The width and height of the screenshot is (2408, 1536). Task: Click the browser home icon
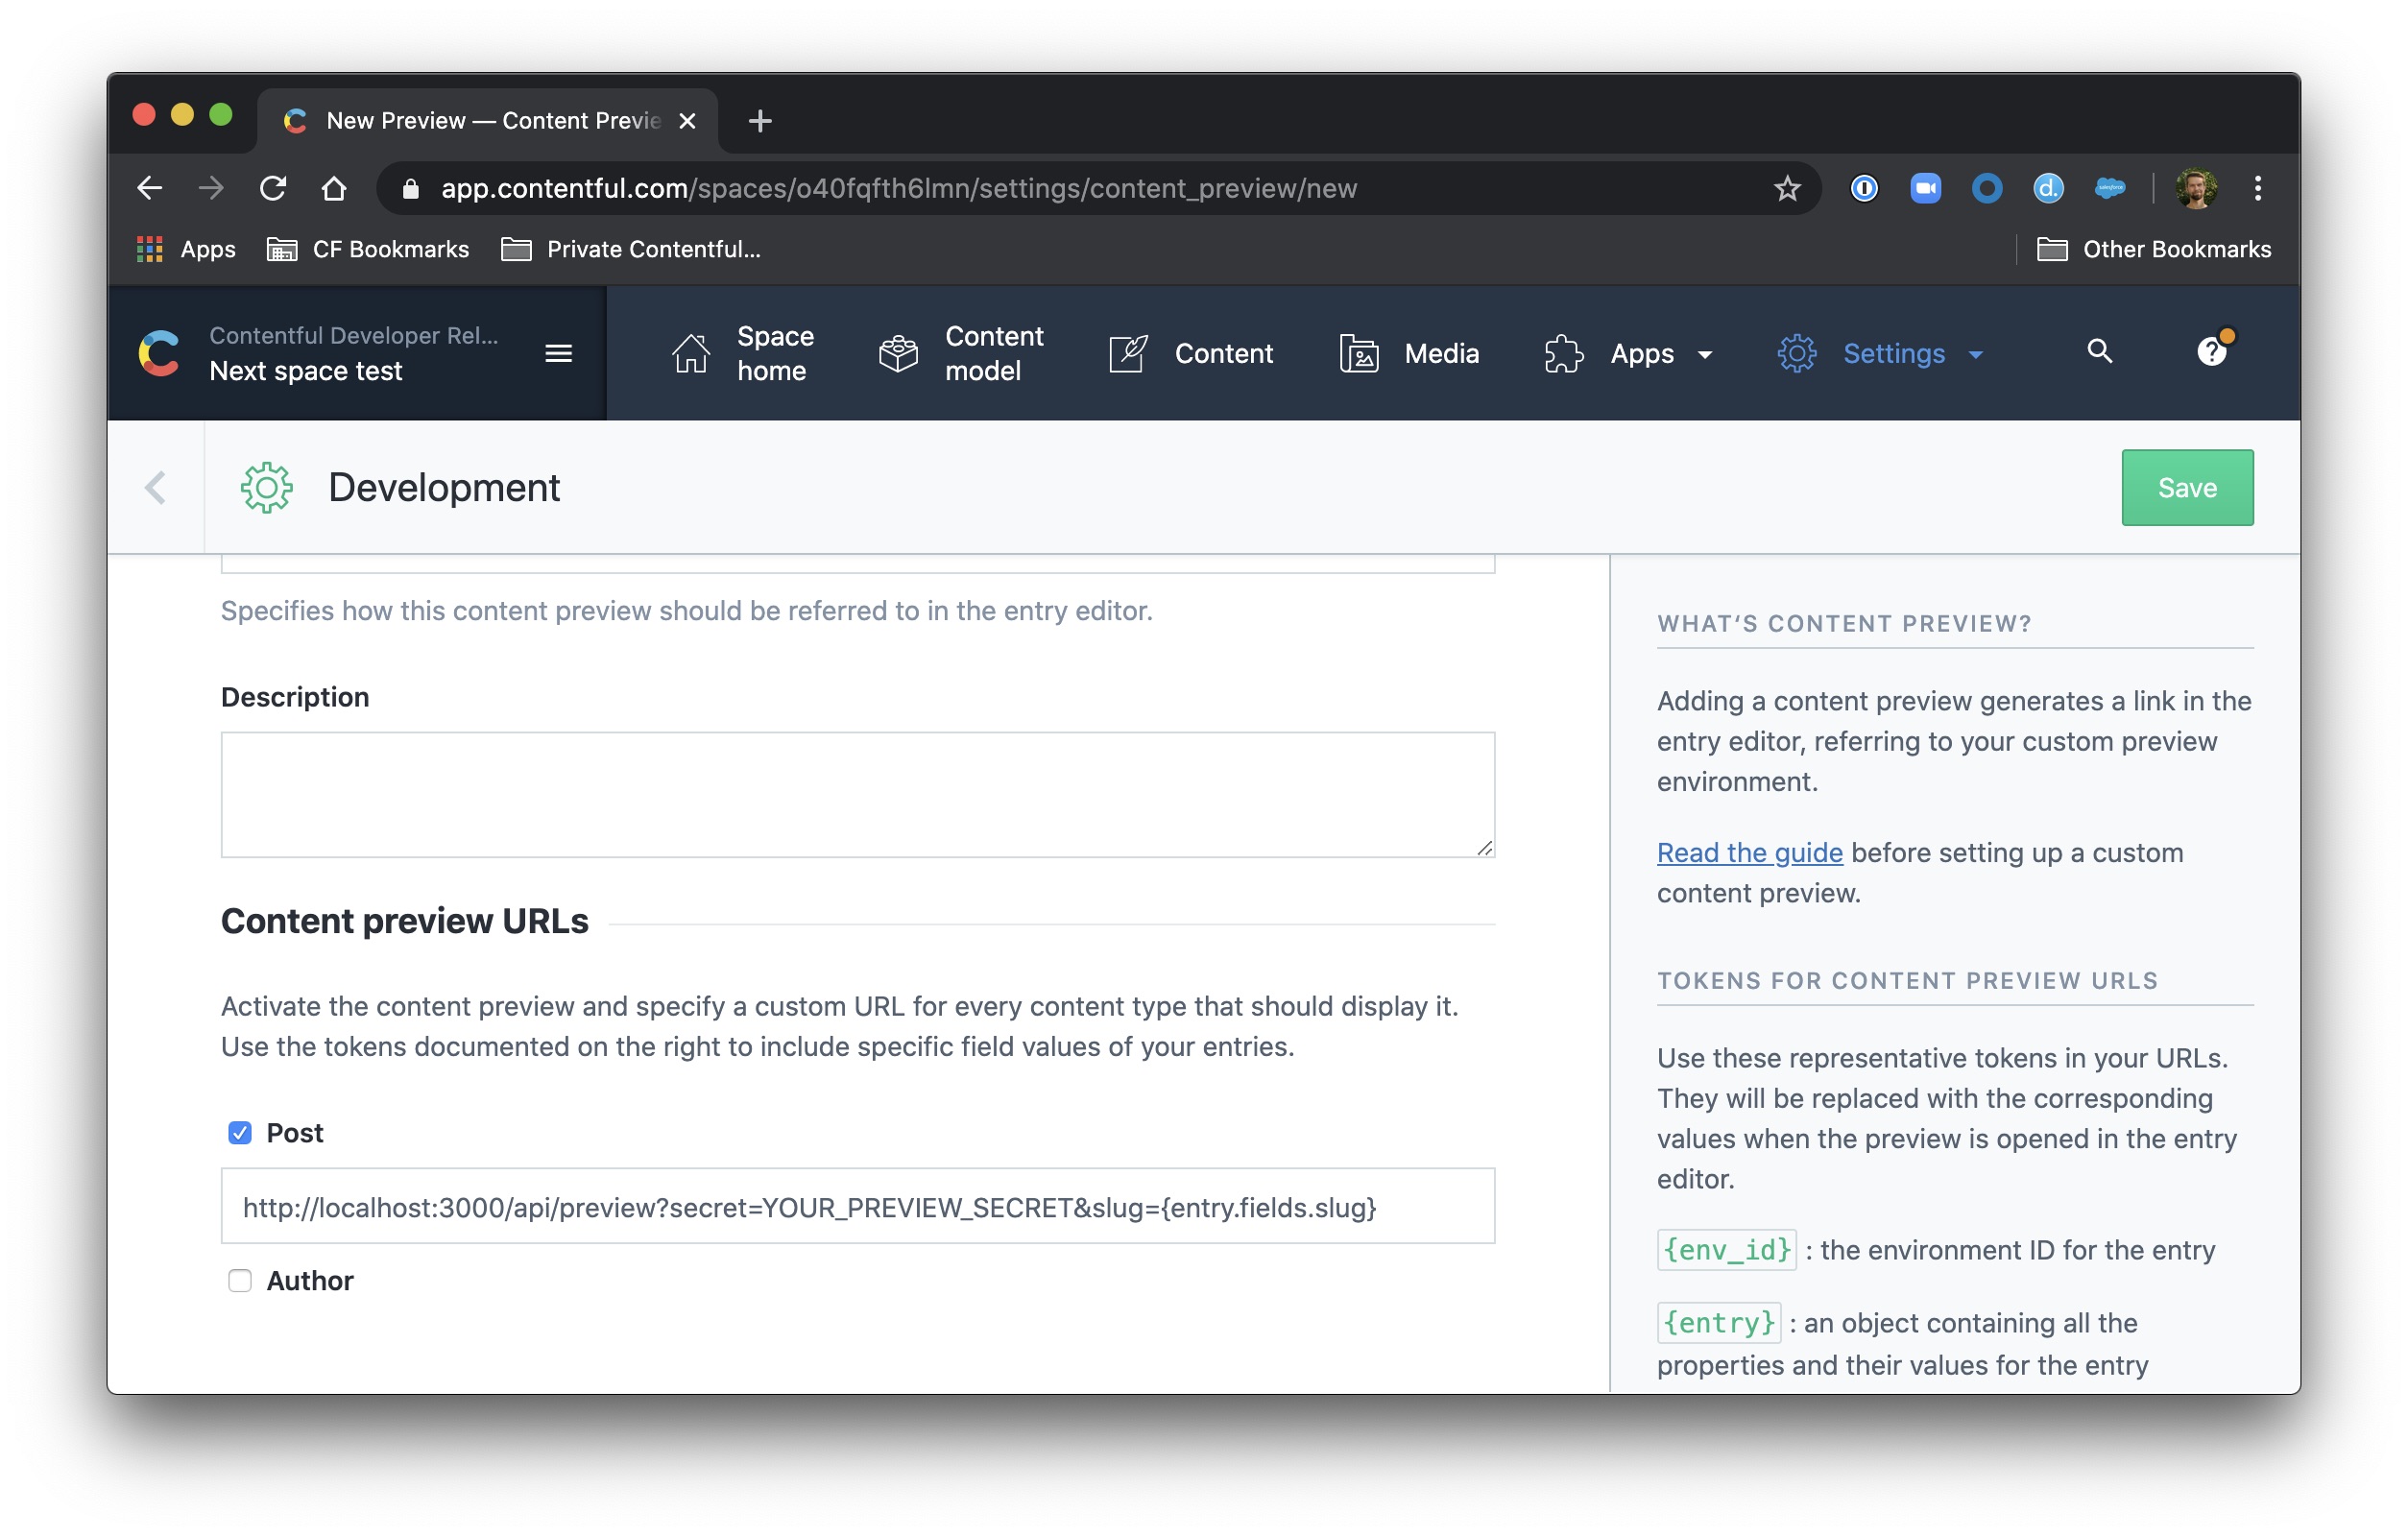pyautogui.click(x=334, y=188)
